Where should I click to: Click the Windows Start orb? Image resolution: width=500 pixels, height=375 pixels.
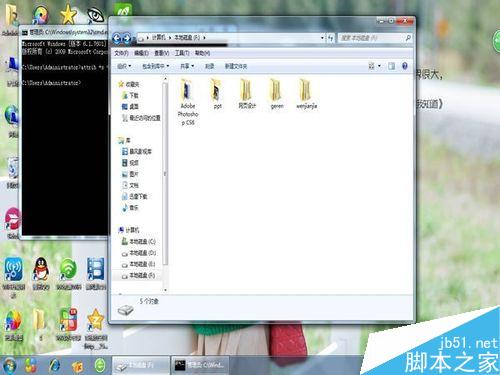click(x=10, y=365)
